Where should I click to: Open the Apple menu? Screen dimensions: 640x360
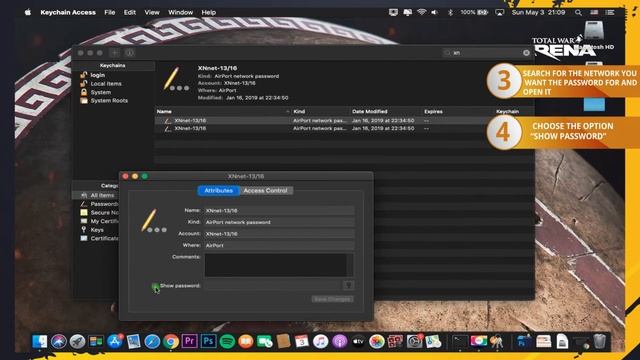pyautogui.click(x=28, y=12)
